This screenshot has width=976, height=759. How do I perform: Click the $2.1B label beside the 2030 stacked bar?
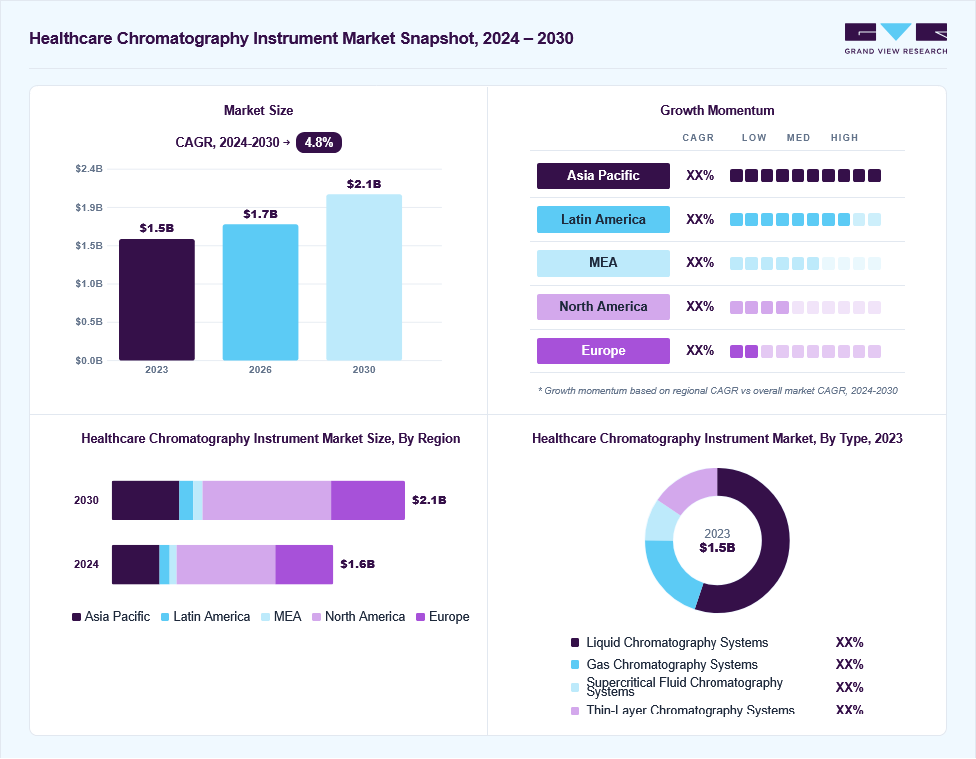tap(429, 500)
